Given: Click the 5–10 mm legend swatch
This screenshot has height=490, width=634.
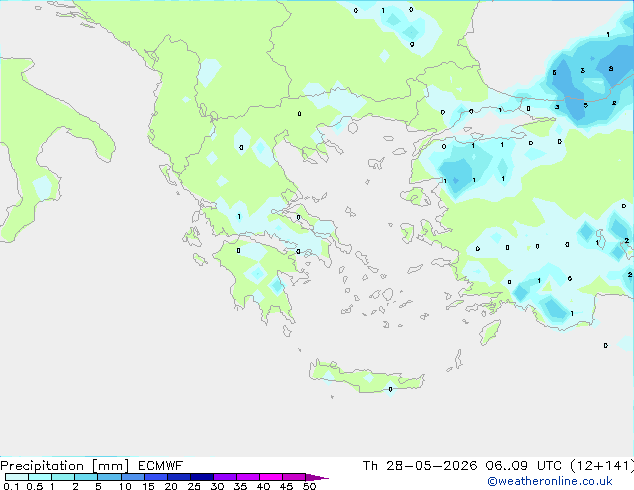Looking at the screenshot, I should 109,477.
